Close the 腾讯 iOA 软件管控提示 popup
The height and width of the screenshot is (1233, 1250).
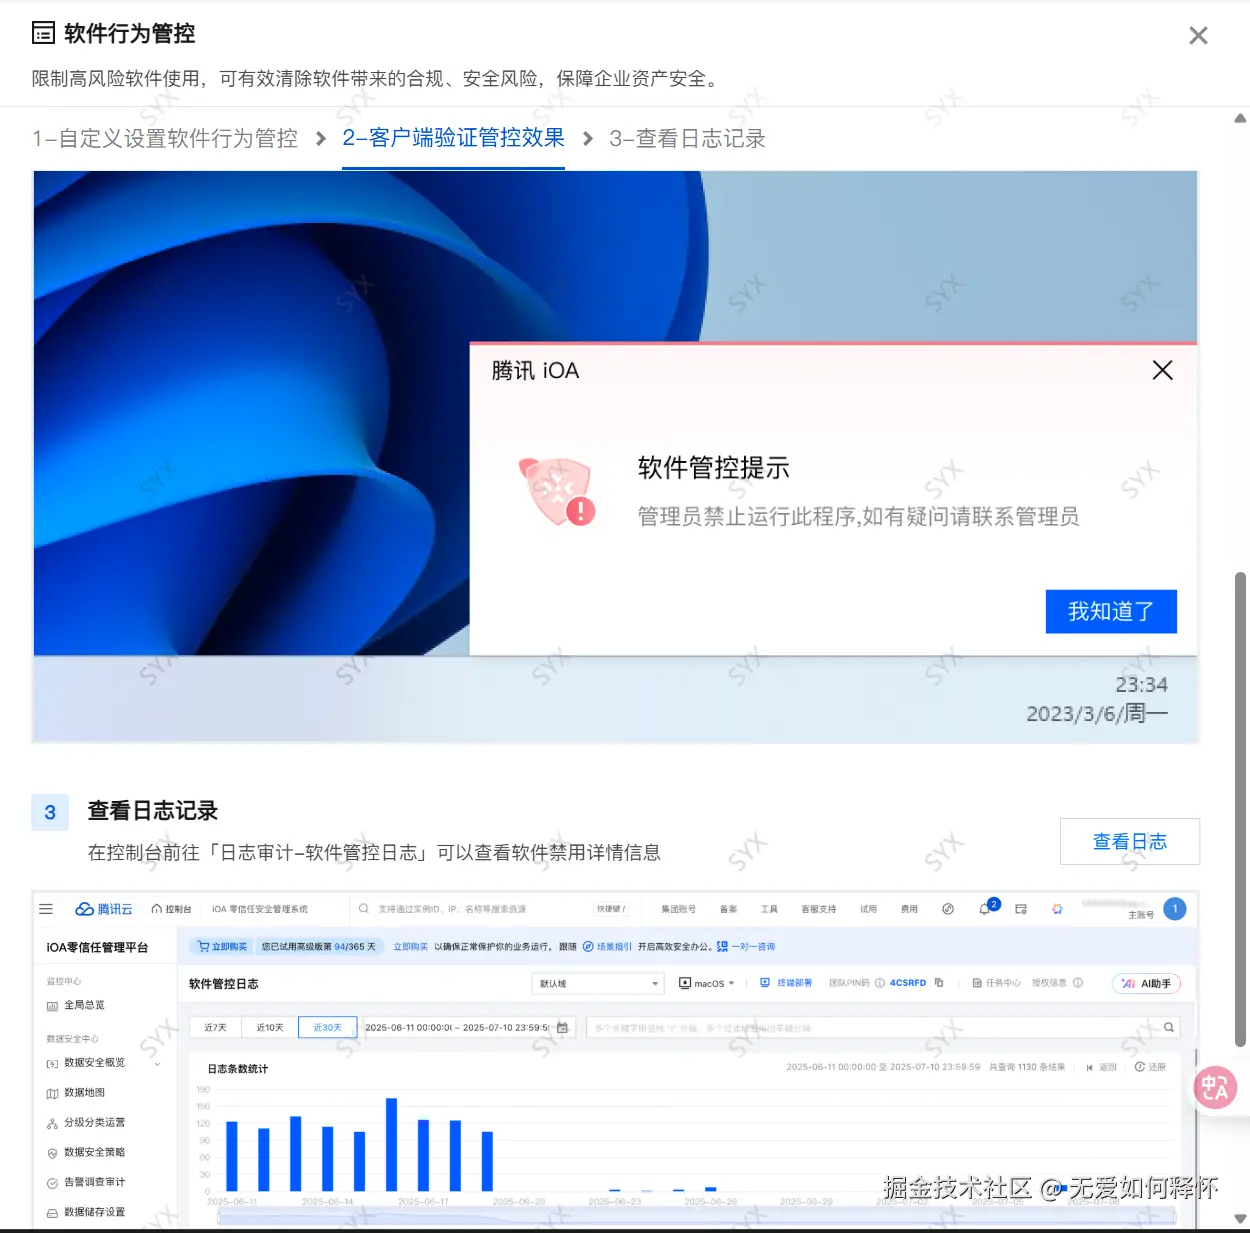(x=1162, y=370)
